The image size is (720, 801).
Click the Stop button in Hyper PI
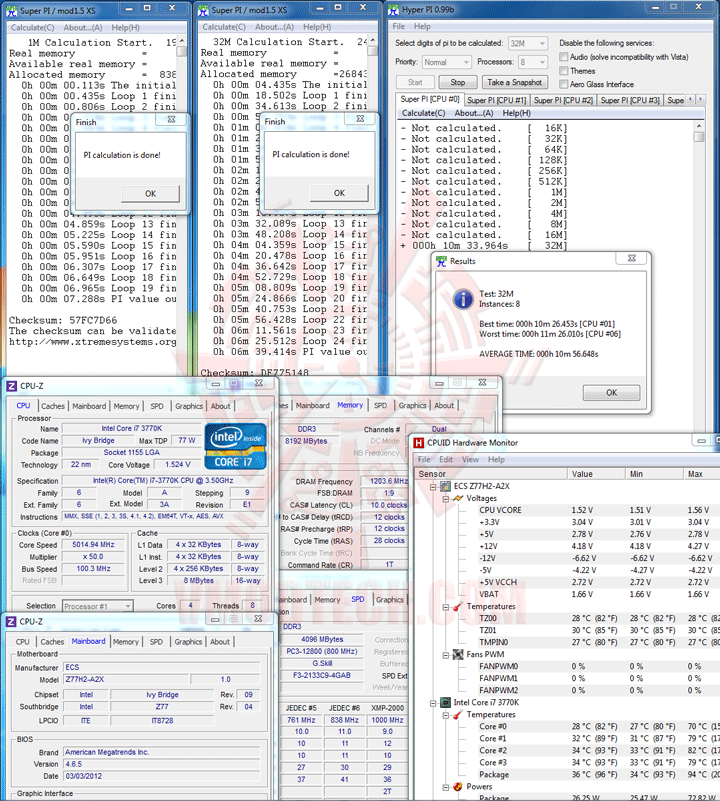458,82
